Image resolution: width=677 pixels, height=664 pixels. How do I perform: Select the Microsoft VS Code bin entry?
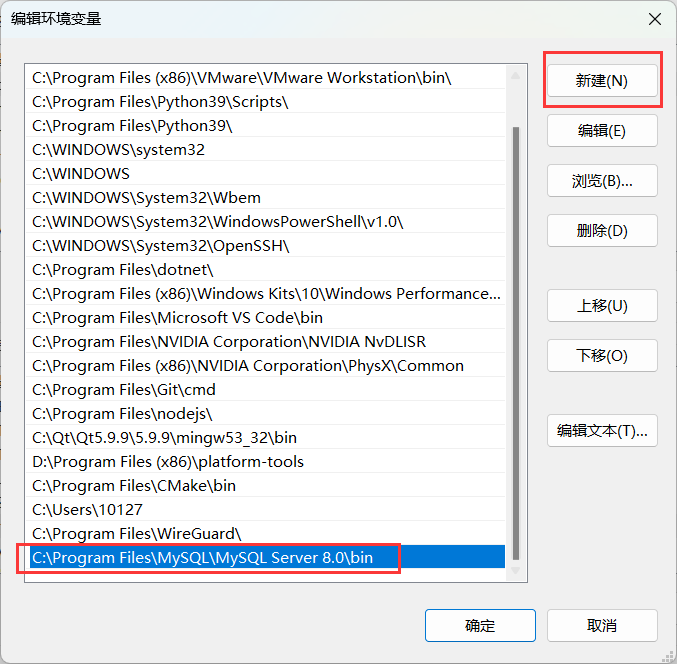pyautogui.click(x=177, y=318)
